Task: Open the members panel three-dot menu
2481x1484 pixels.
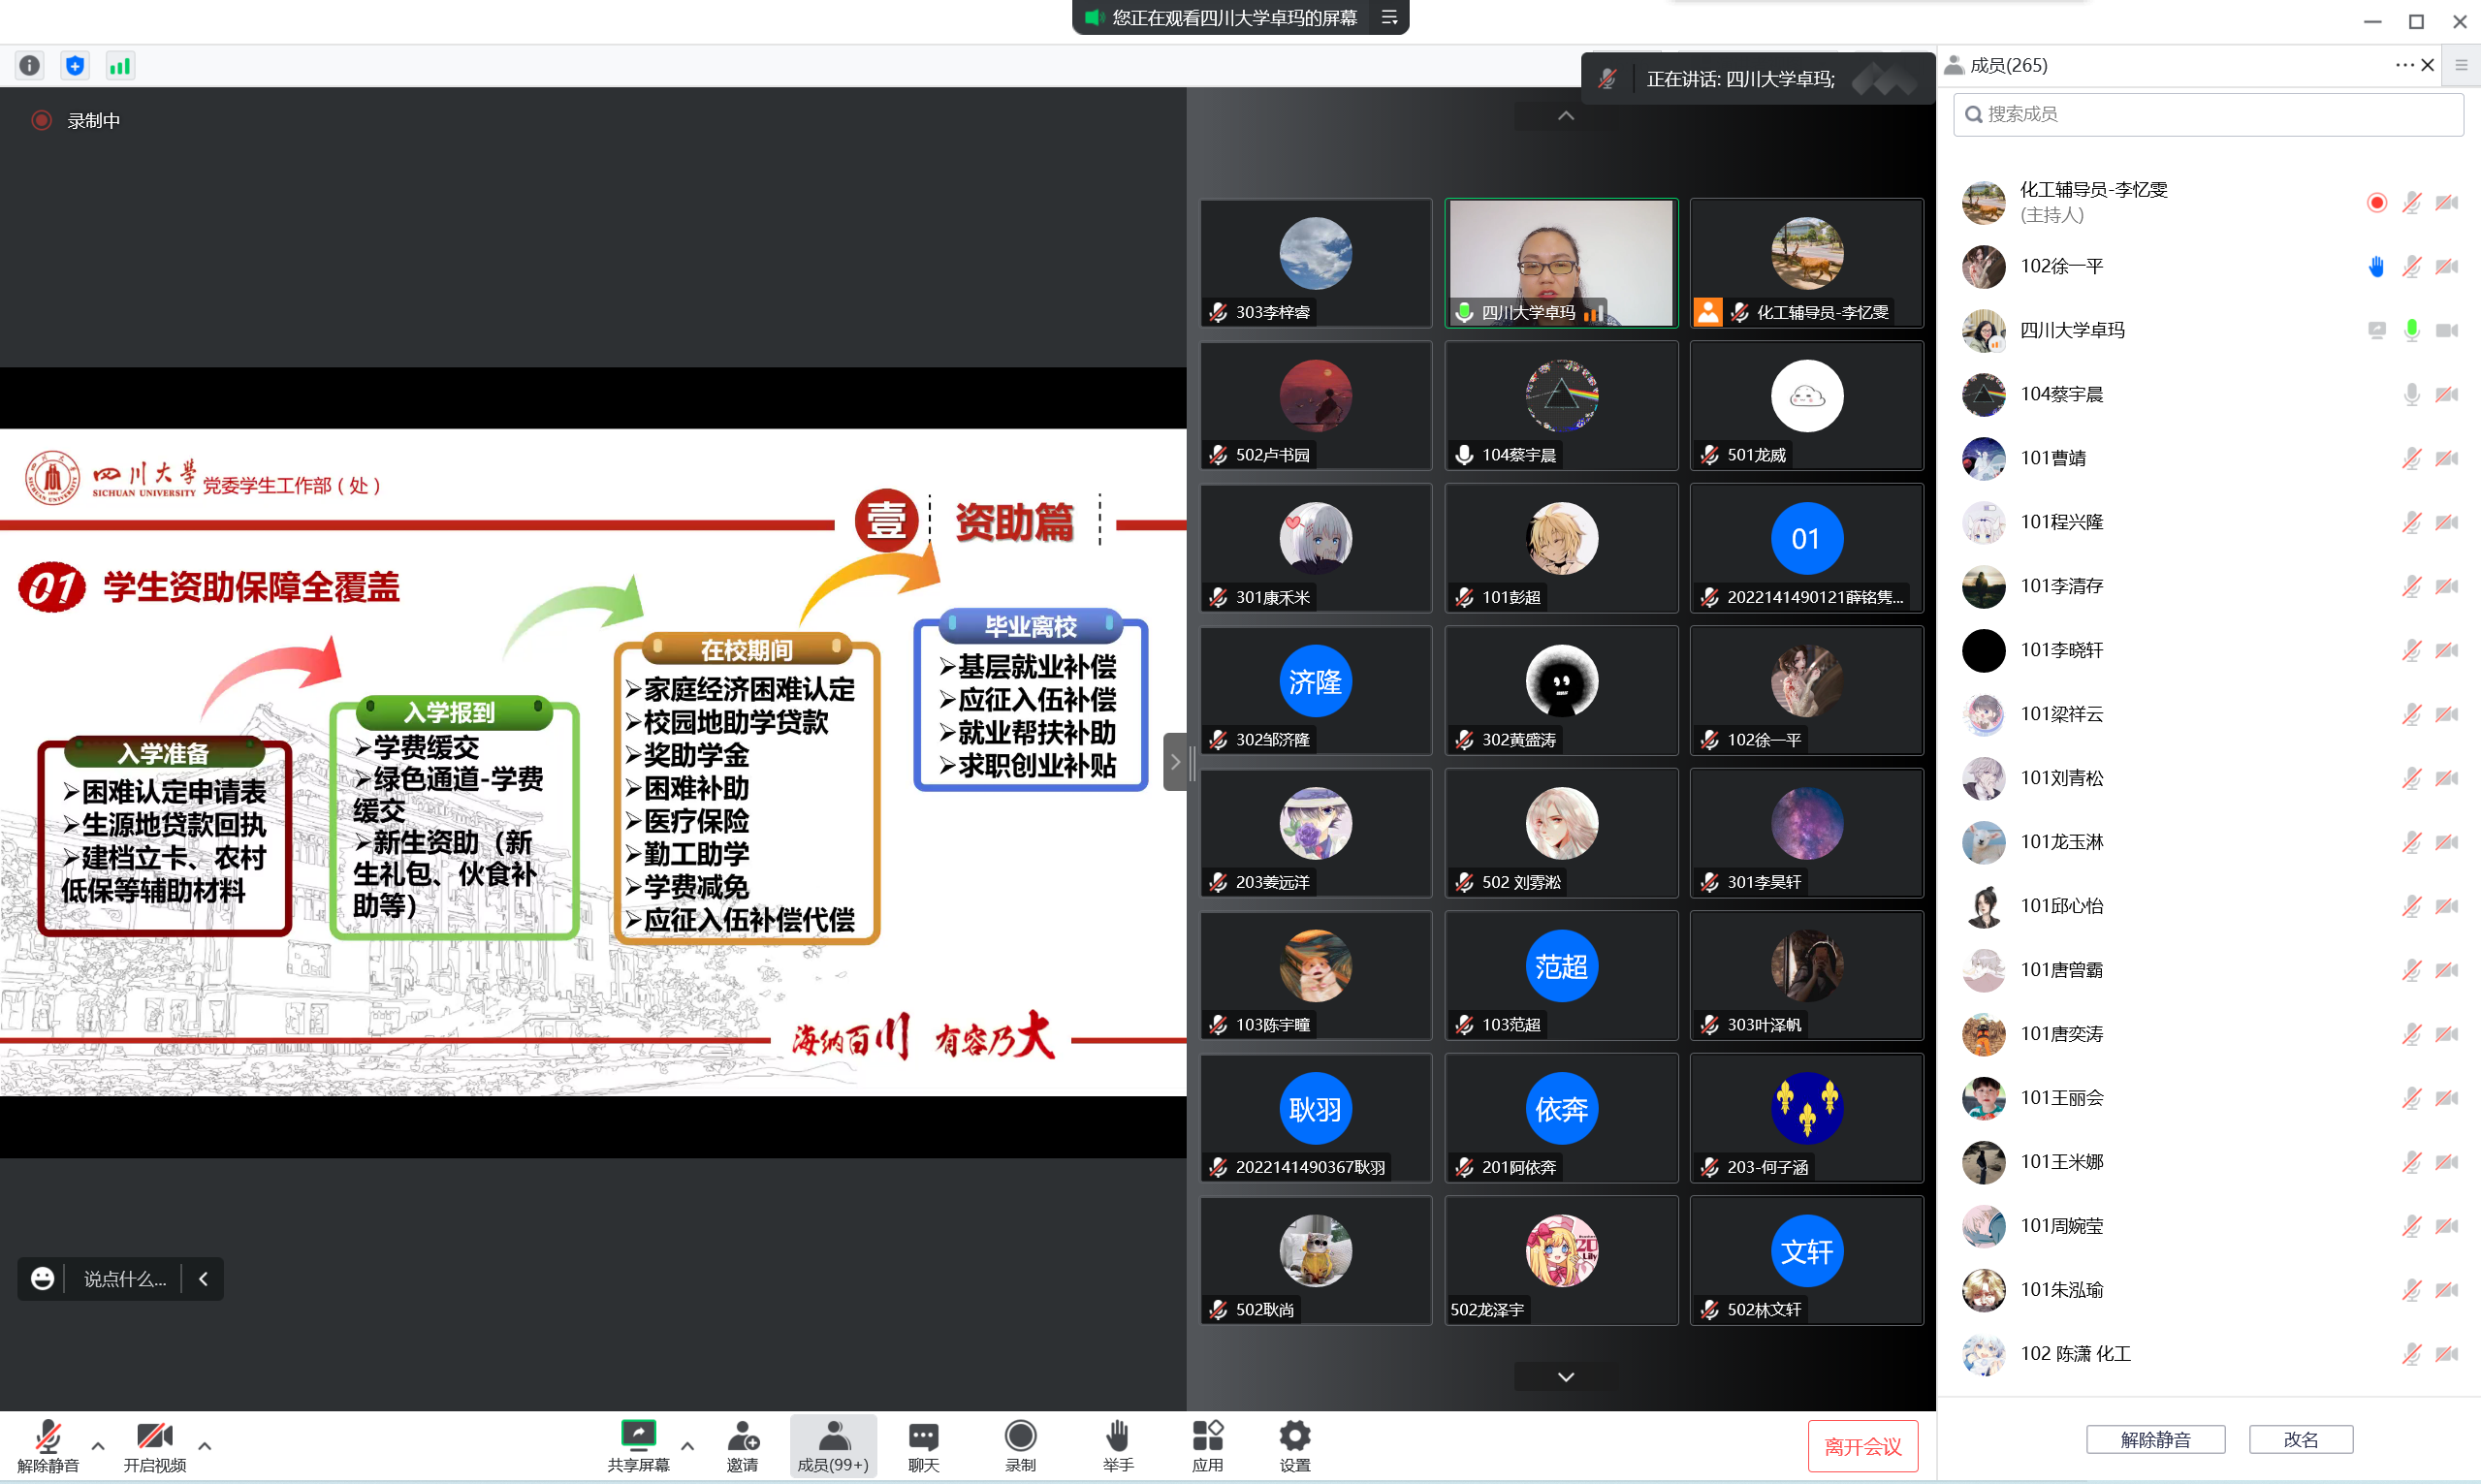Action: pos(2404,65)
